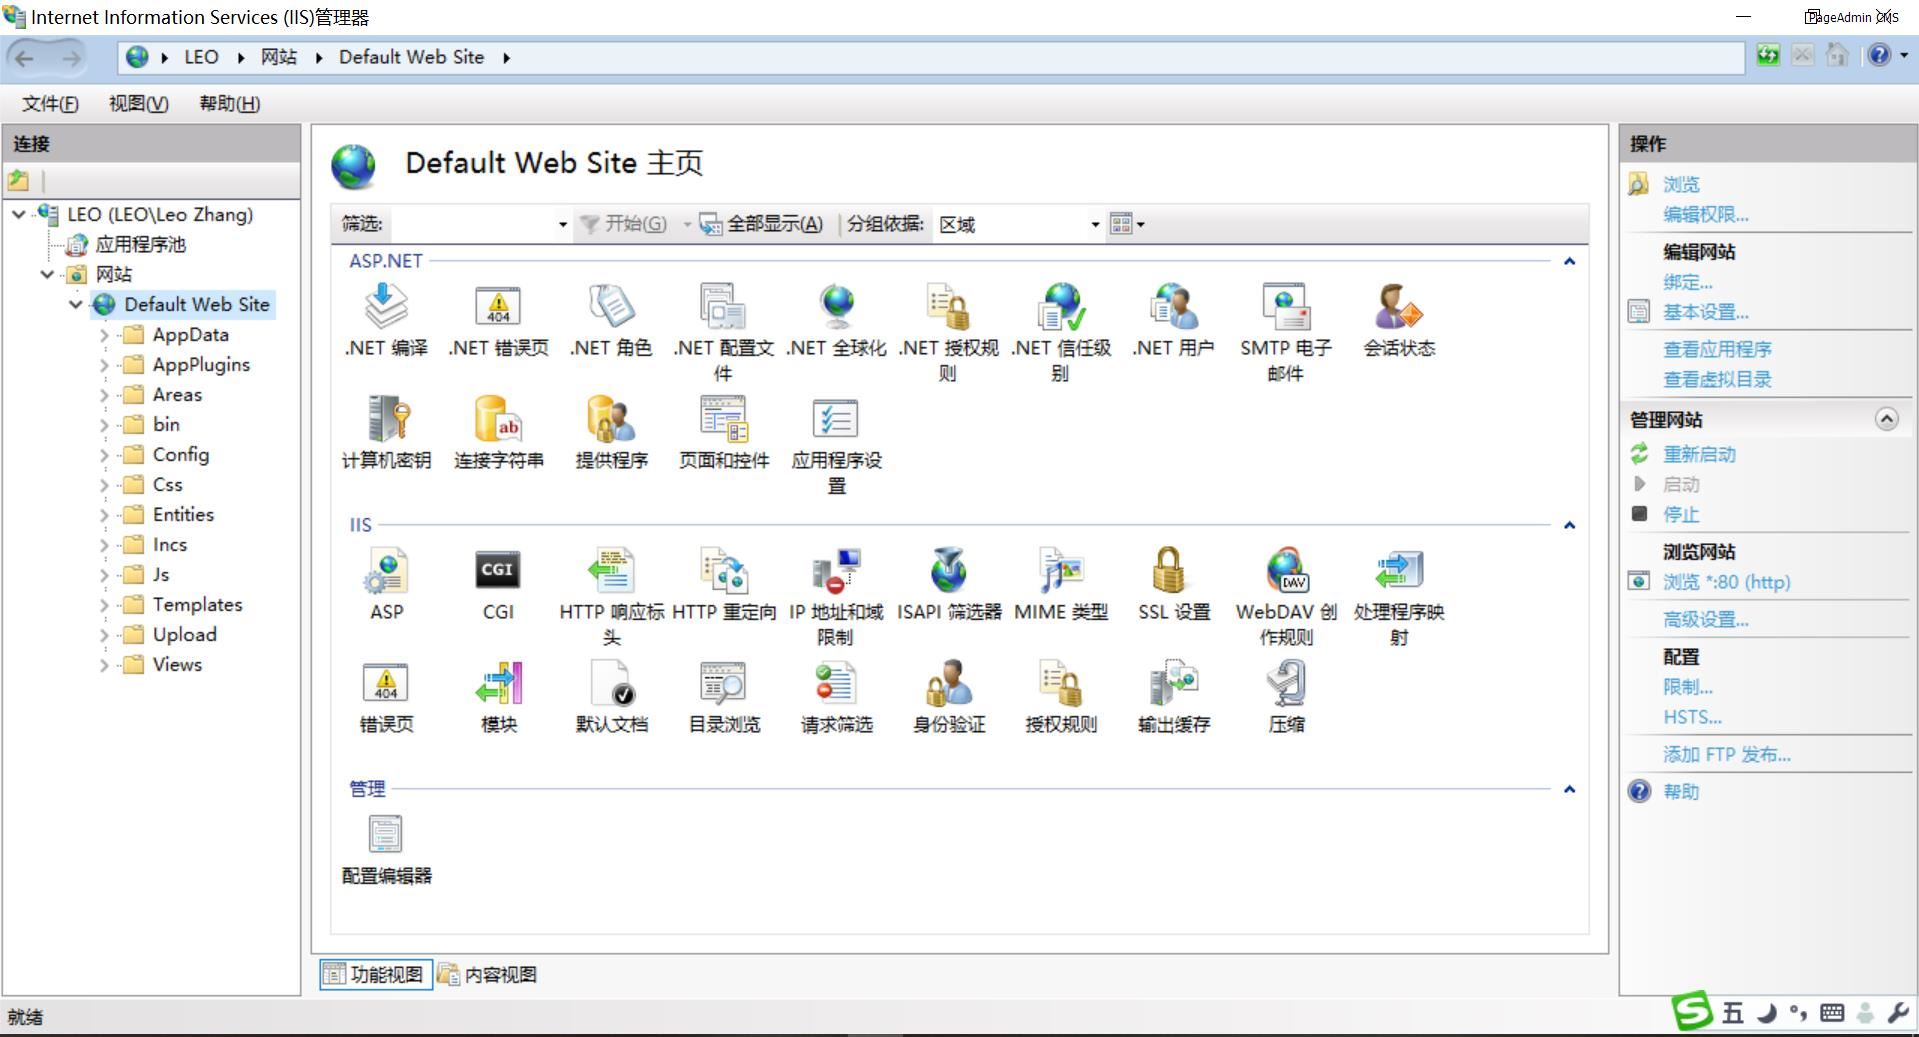Expand the Templates folder in tree
The height and width of the screenshot is (1037, 1919).
pos(105,605)
